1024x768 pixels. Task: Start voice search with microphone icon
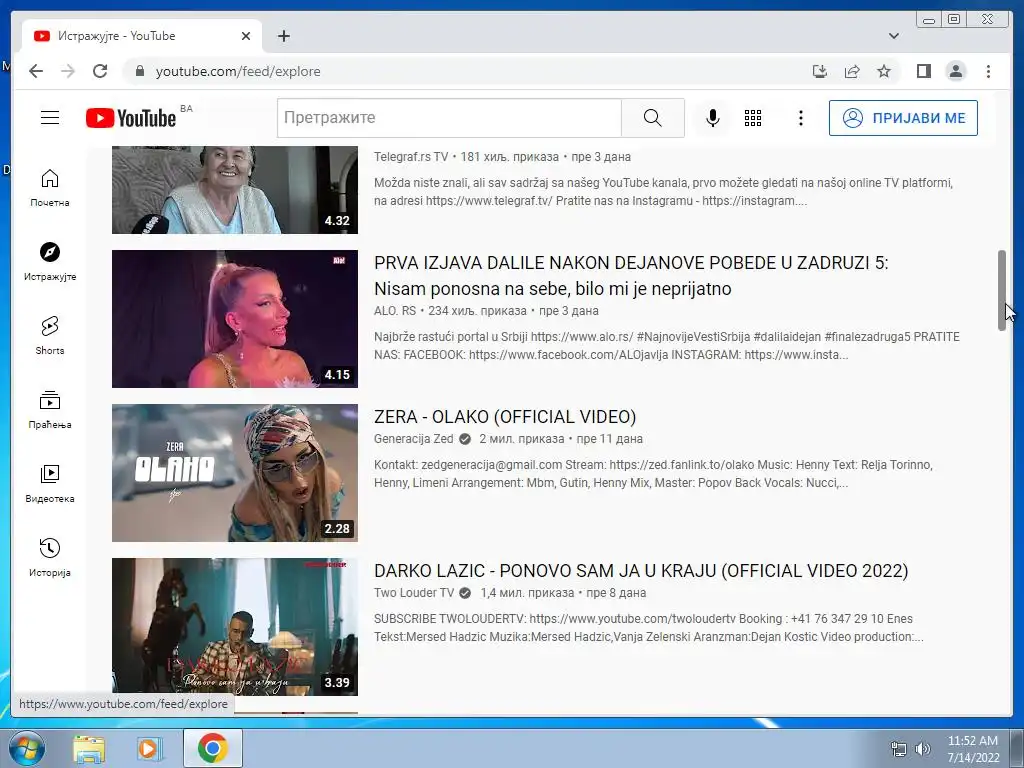click(712, 118)
